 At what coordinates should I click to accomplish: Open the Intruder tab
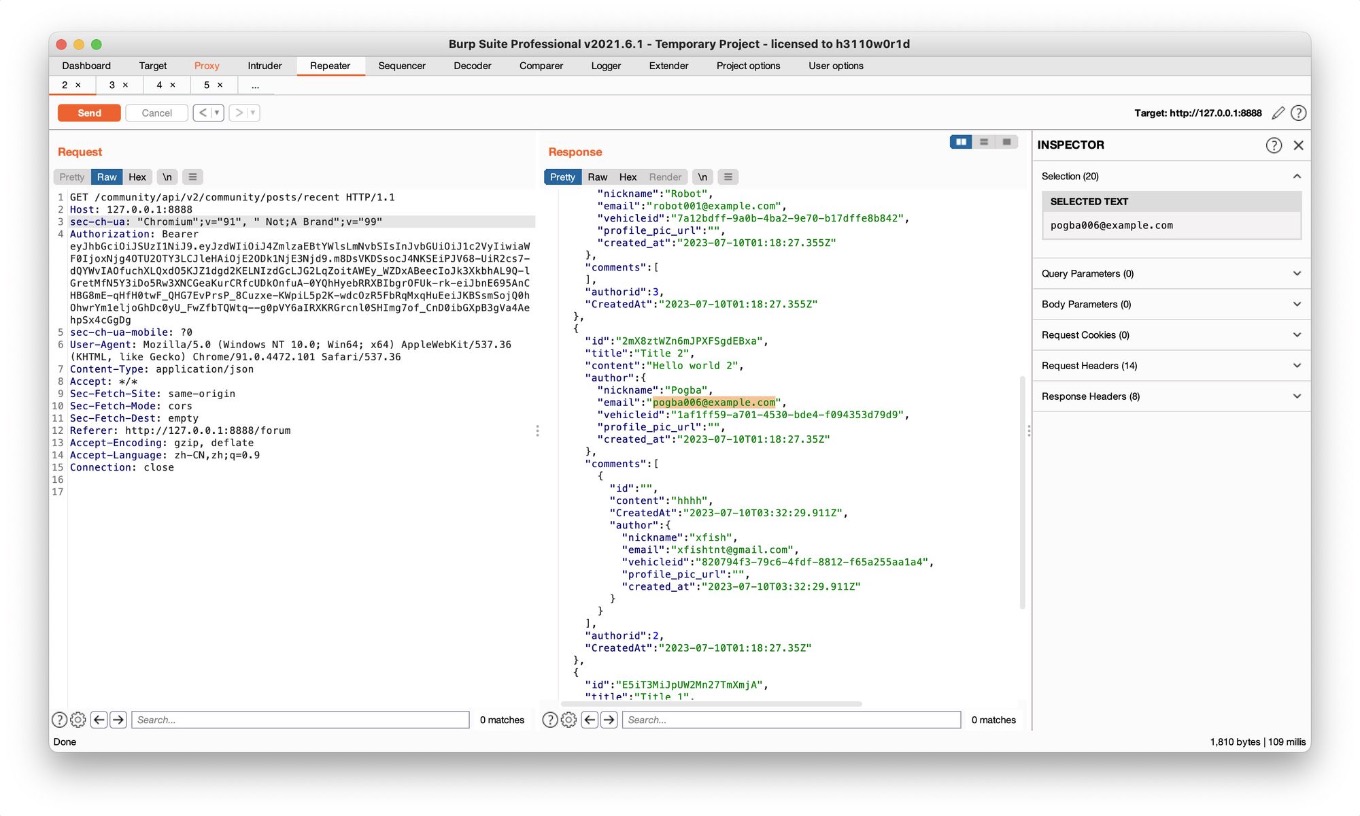coord(265,66)
